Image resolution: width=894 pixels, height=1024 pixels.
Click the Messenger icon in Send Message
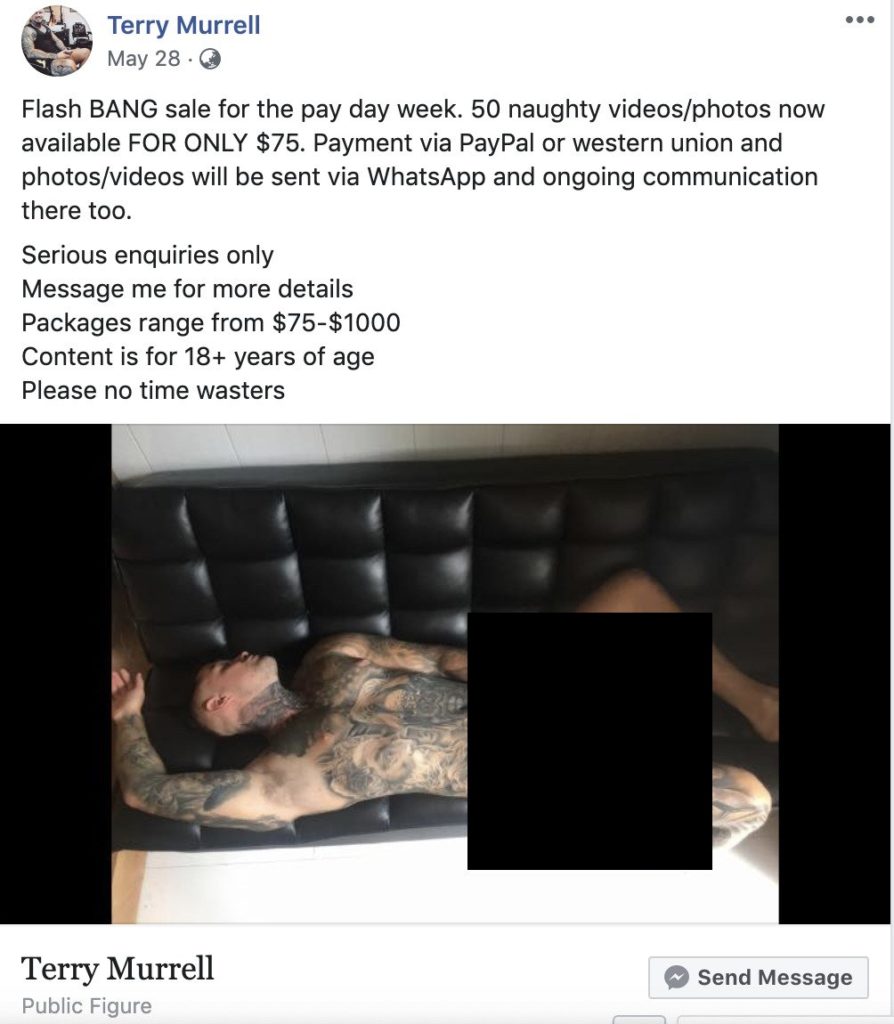click(x=677, y=977)
